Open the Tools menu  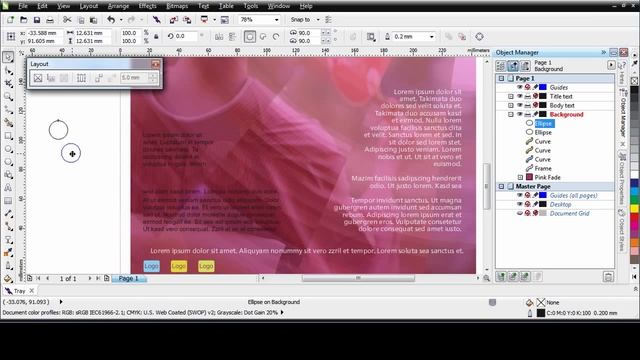(251, 6)
